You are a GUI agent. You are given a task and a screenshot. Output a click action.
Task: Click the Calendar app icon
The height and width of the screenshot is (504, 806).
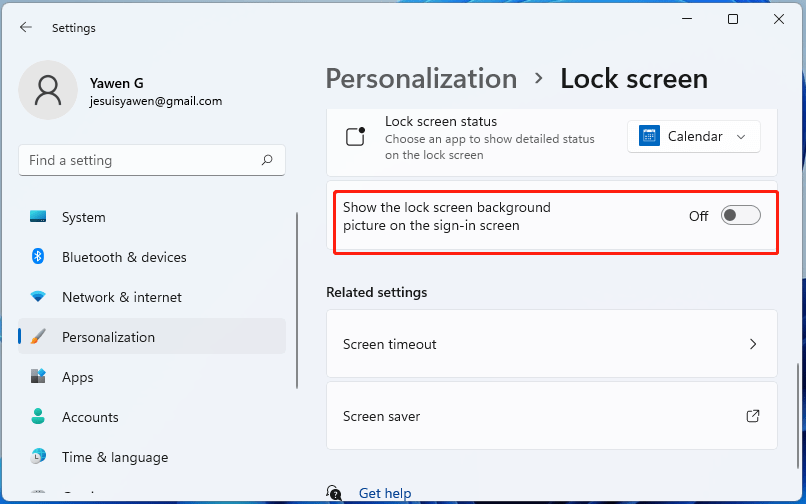click(649, 136)
